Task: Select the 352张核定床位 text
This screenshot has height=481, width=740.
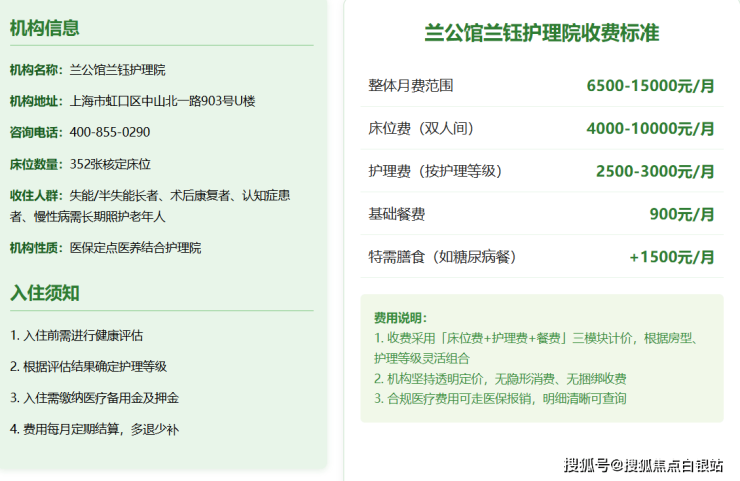Action: 110,164
